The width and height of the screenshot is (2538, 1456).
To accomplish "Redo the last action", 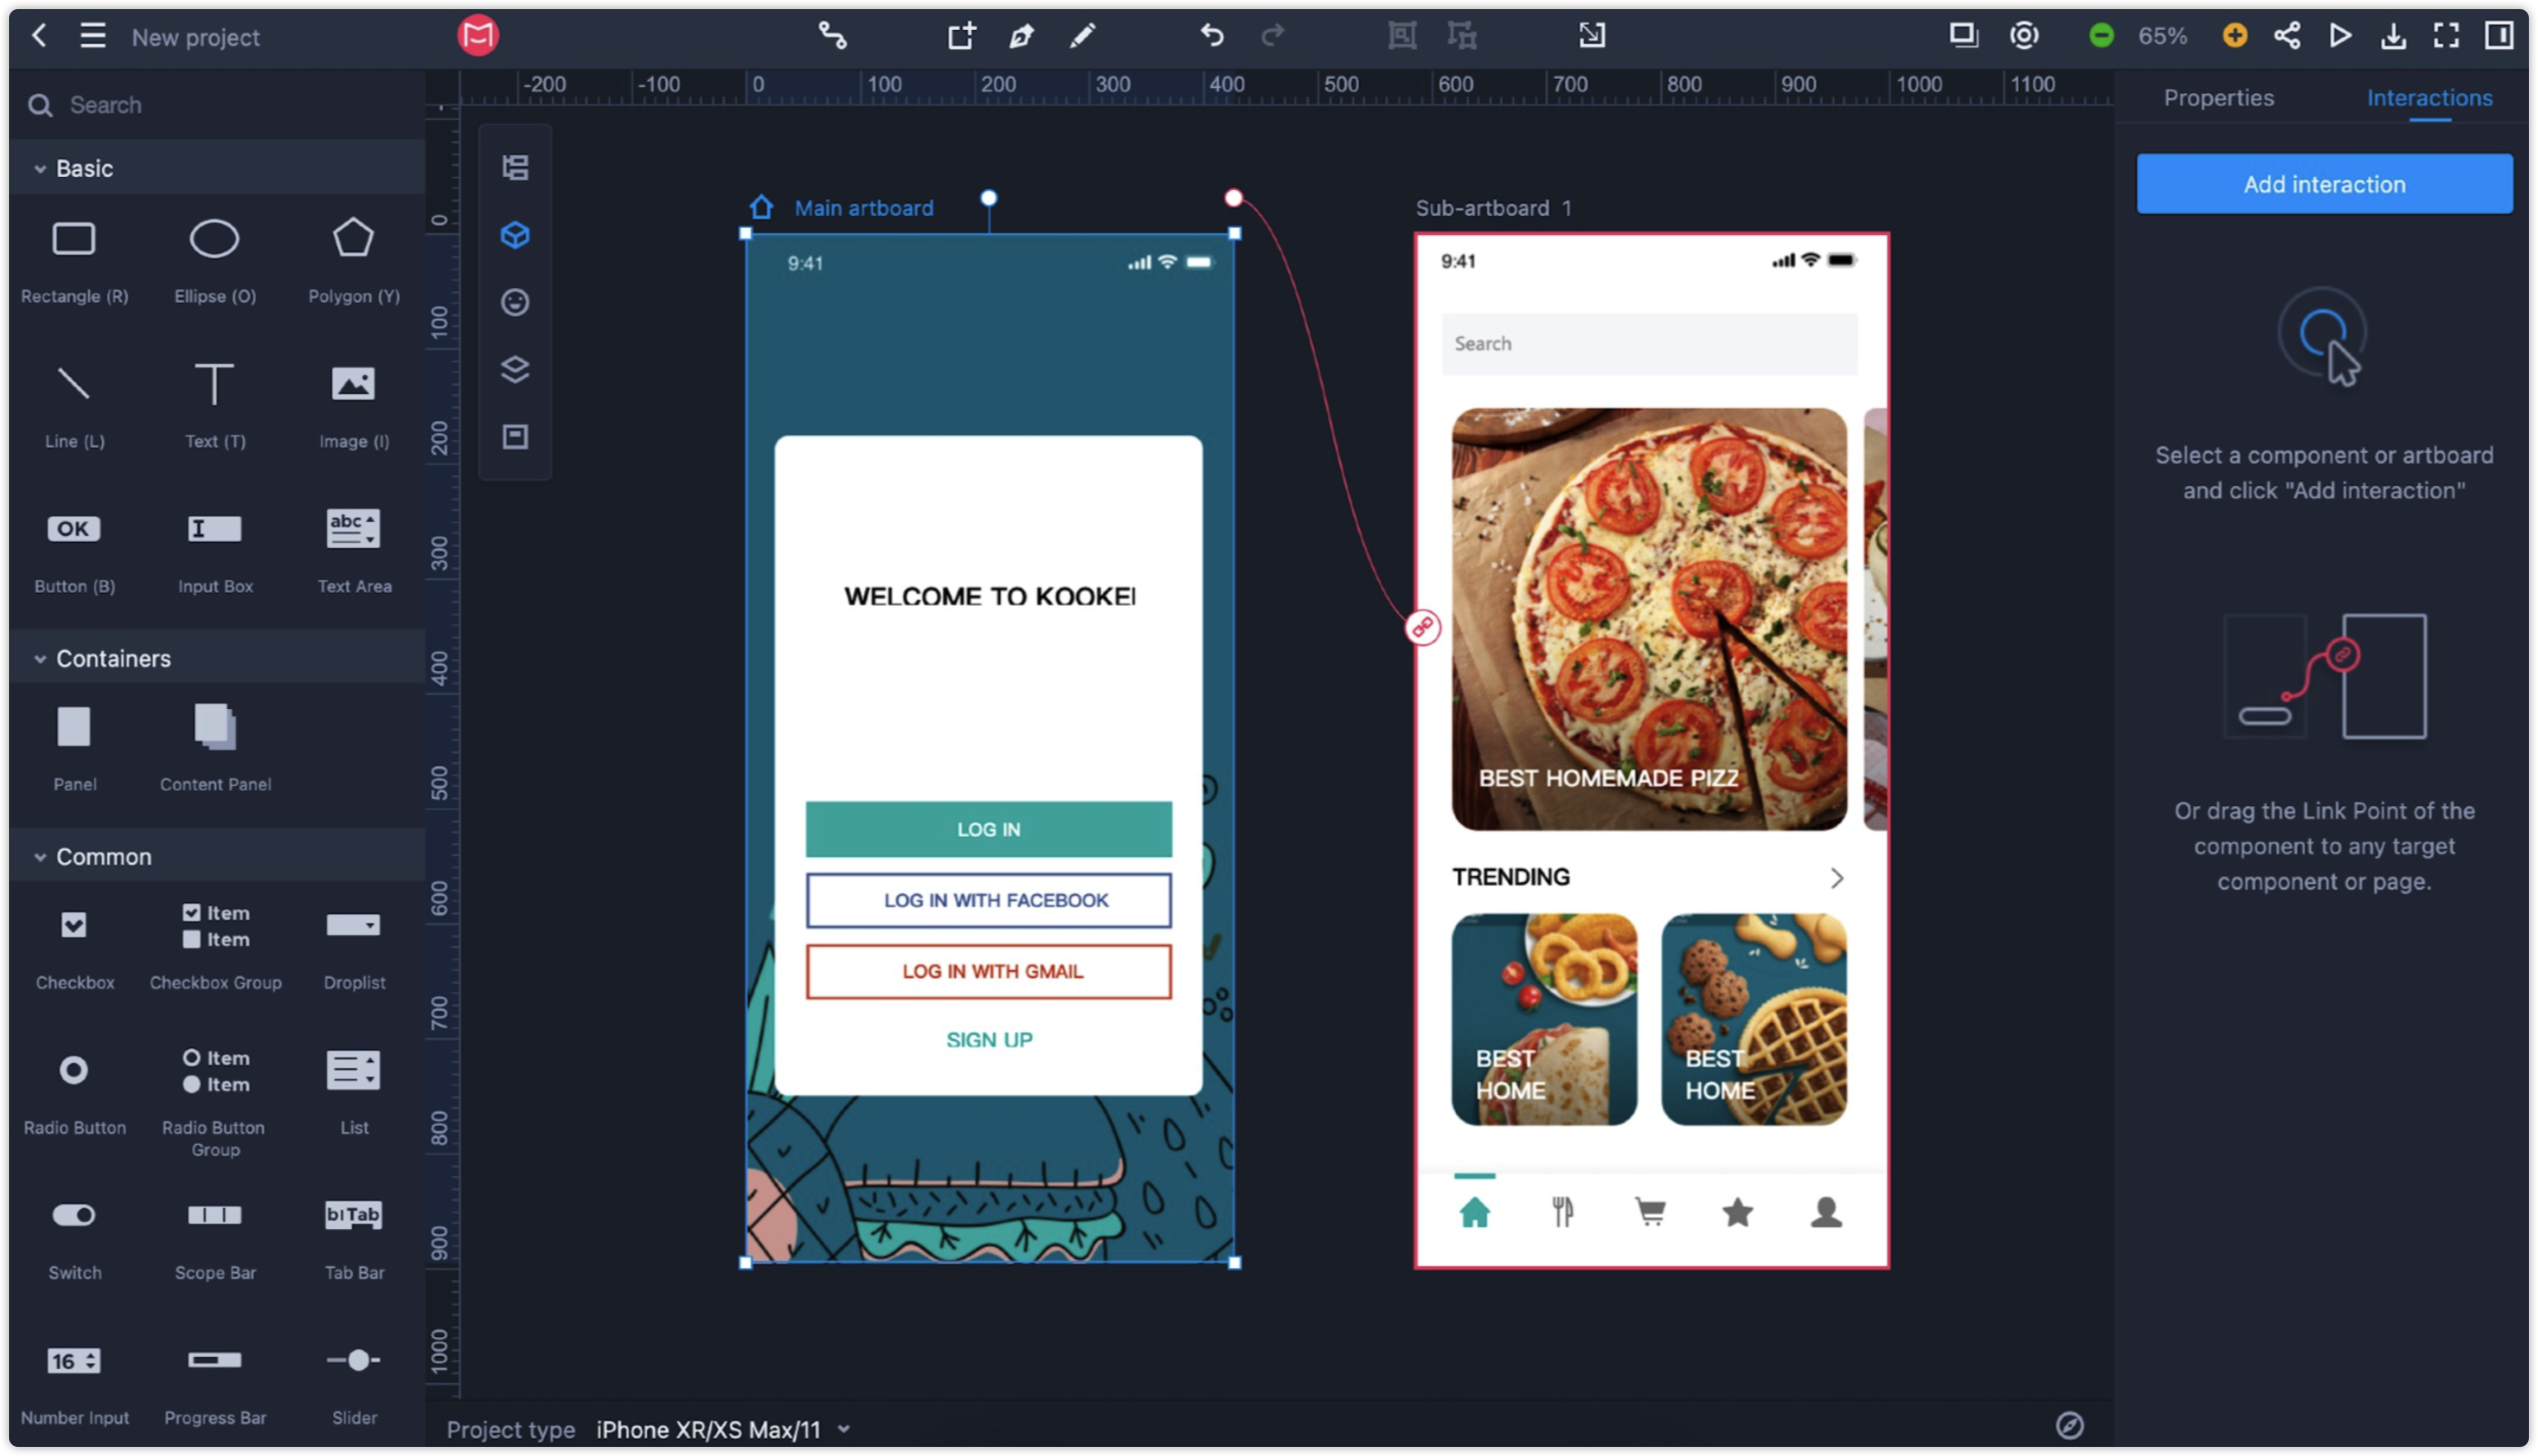I will [x=1272, y=36].
